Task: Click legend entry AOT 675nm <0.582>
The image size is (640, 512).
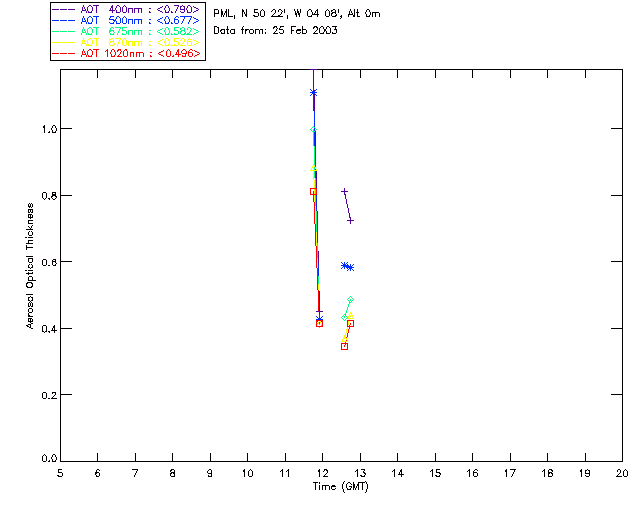Action: (127, 31)
